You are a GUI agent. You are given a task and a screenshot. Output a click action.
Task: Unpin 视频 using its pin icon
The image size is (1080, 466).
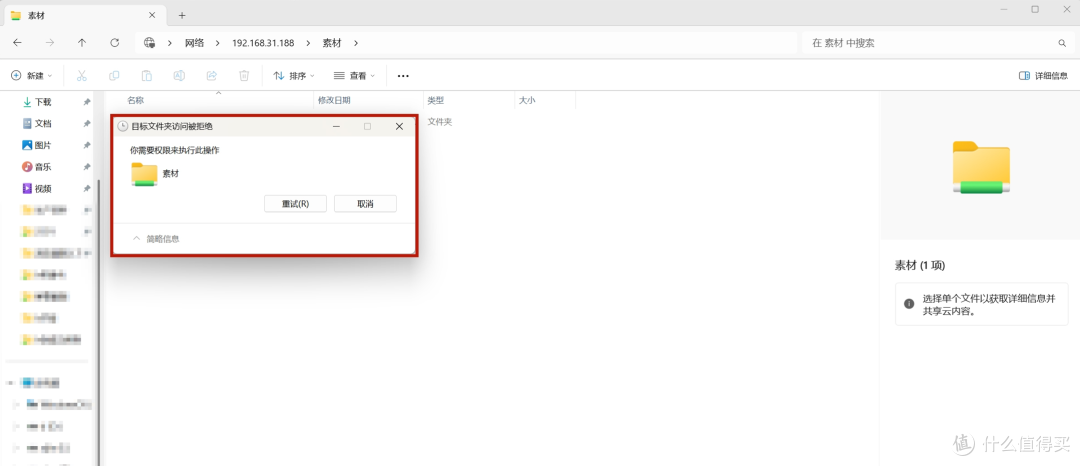(87, 189)
